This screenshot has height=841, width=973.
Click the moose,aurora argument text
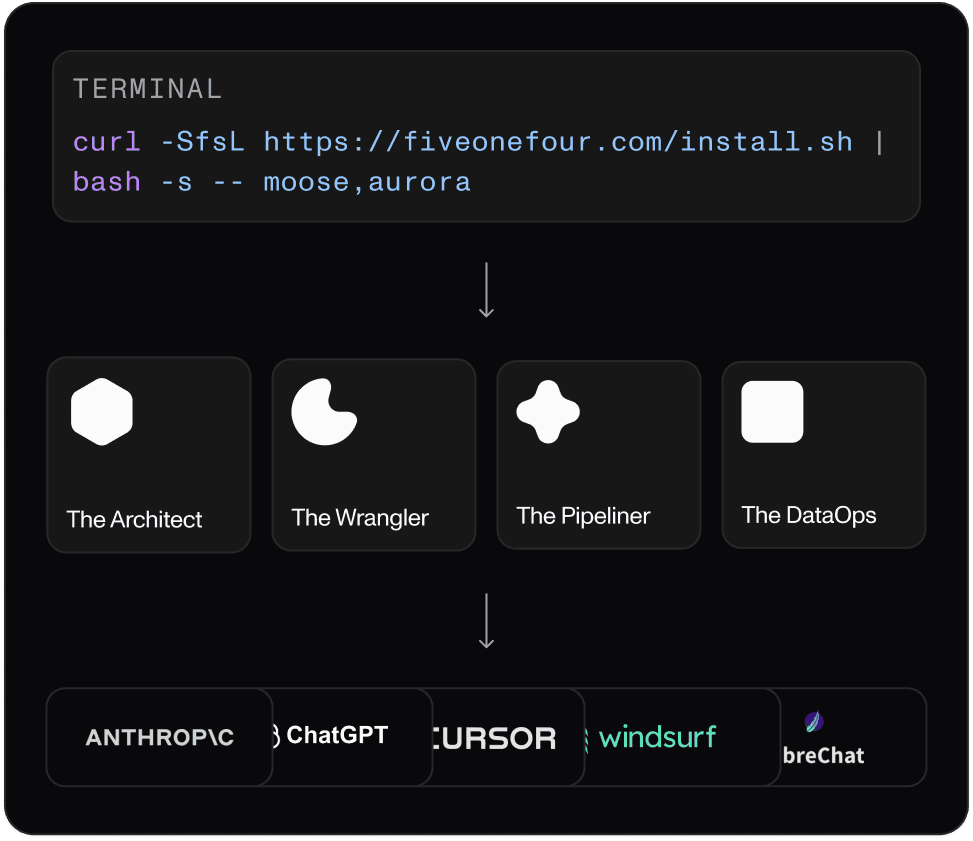pos(367,182)
